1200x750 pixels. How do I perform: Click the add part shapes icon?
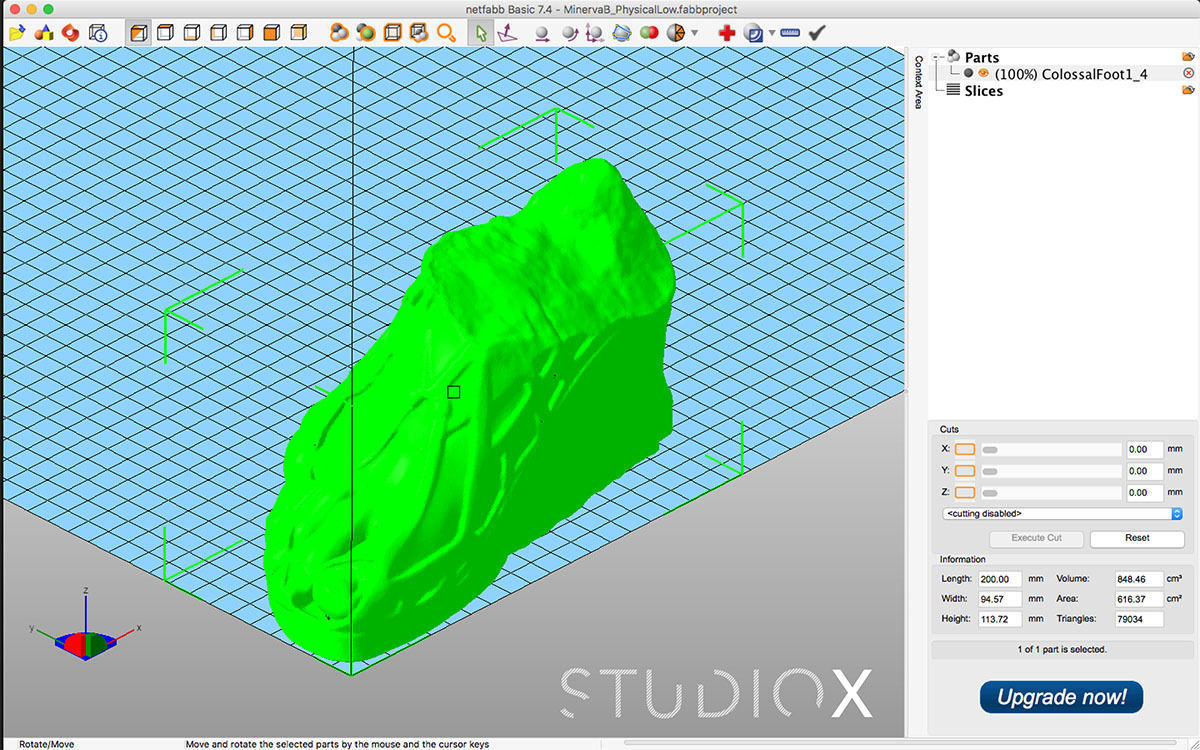click(x=44, y=33)
